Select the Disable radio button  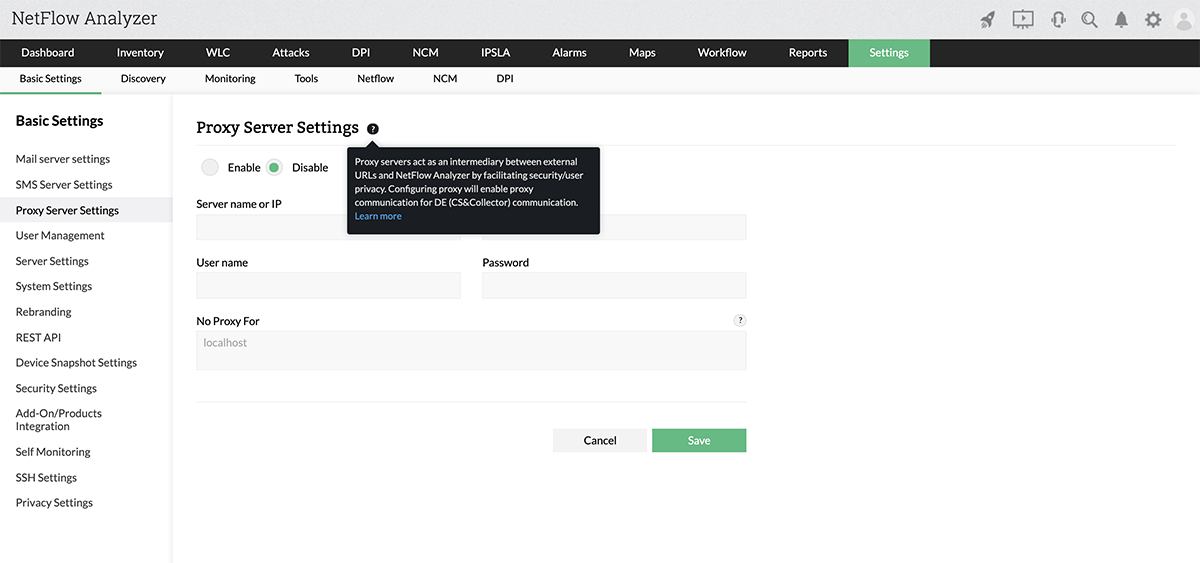pyautogui.click(x=274, y=167)
